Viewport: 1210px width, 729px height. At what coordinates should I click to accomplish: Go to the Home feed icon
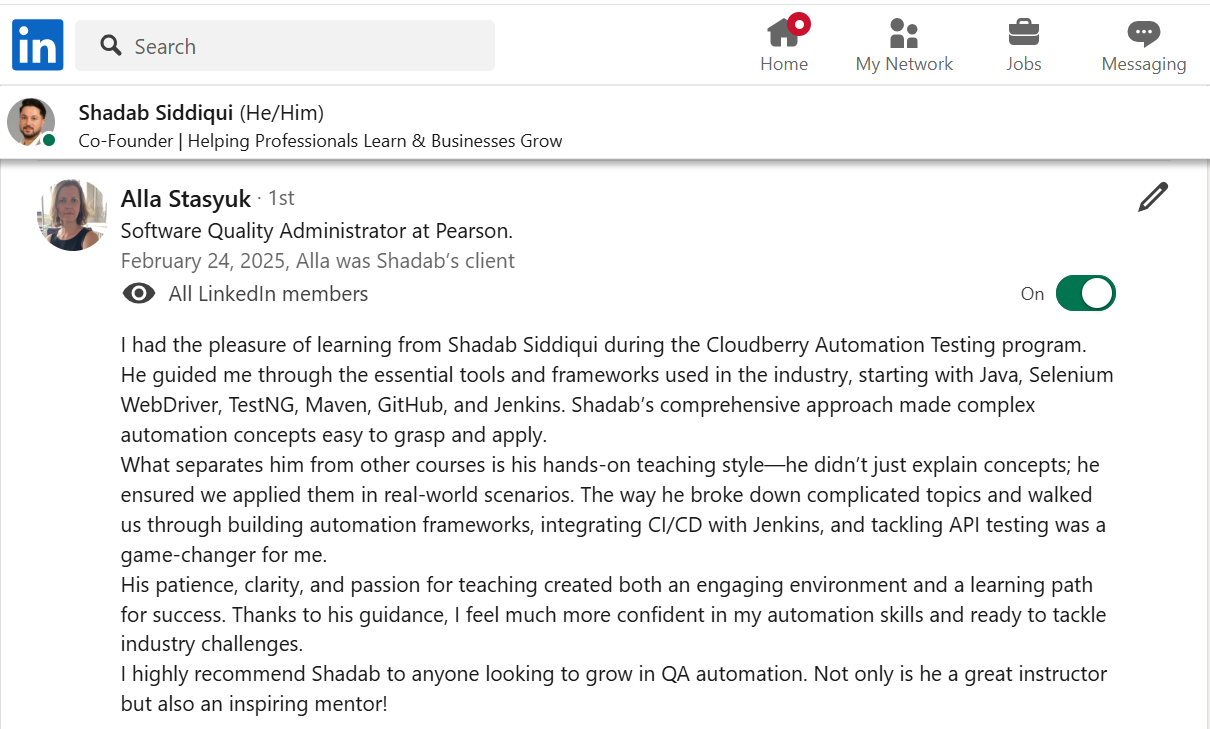point(782,34)
